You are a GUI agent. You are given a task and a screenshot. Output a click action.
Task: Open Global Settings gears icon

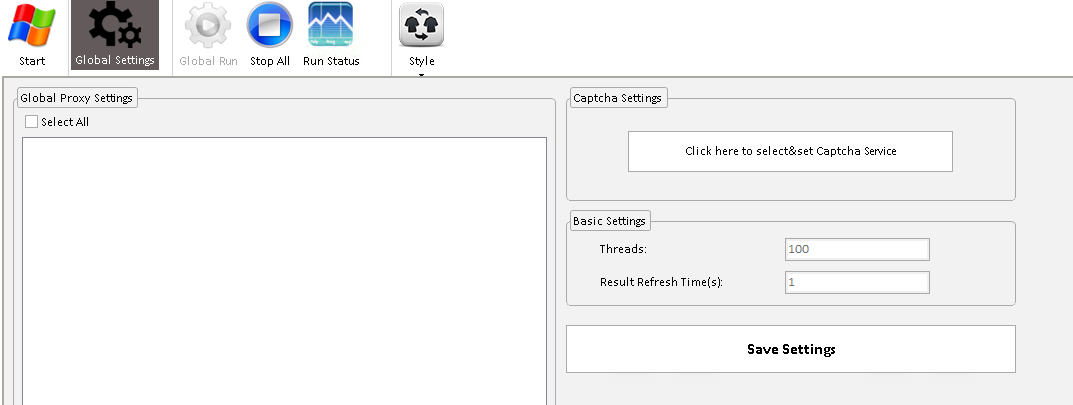point(115,25)
